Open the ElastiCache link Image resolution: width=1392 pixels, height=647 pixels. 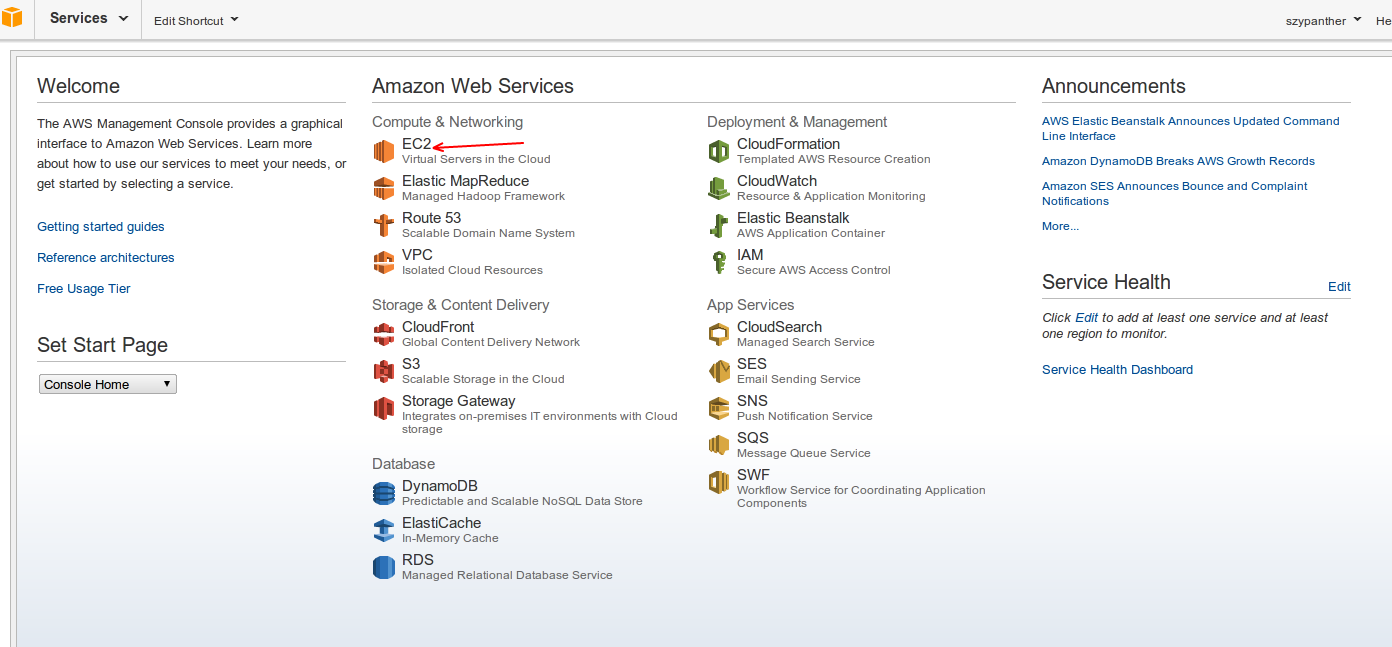click(441, 523)
